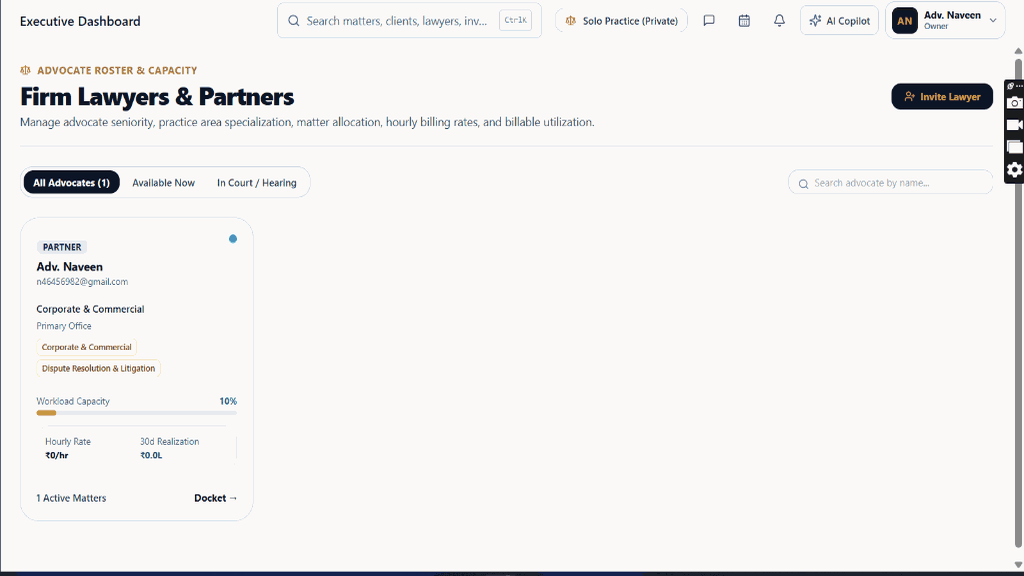Screen dimensions: 1024x576
Task: Click the 10% workload value
Action: pos(228,401)
